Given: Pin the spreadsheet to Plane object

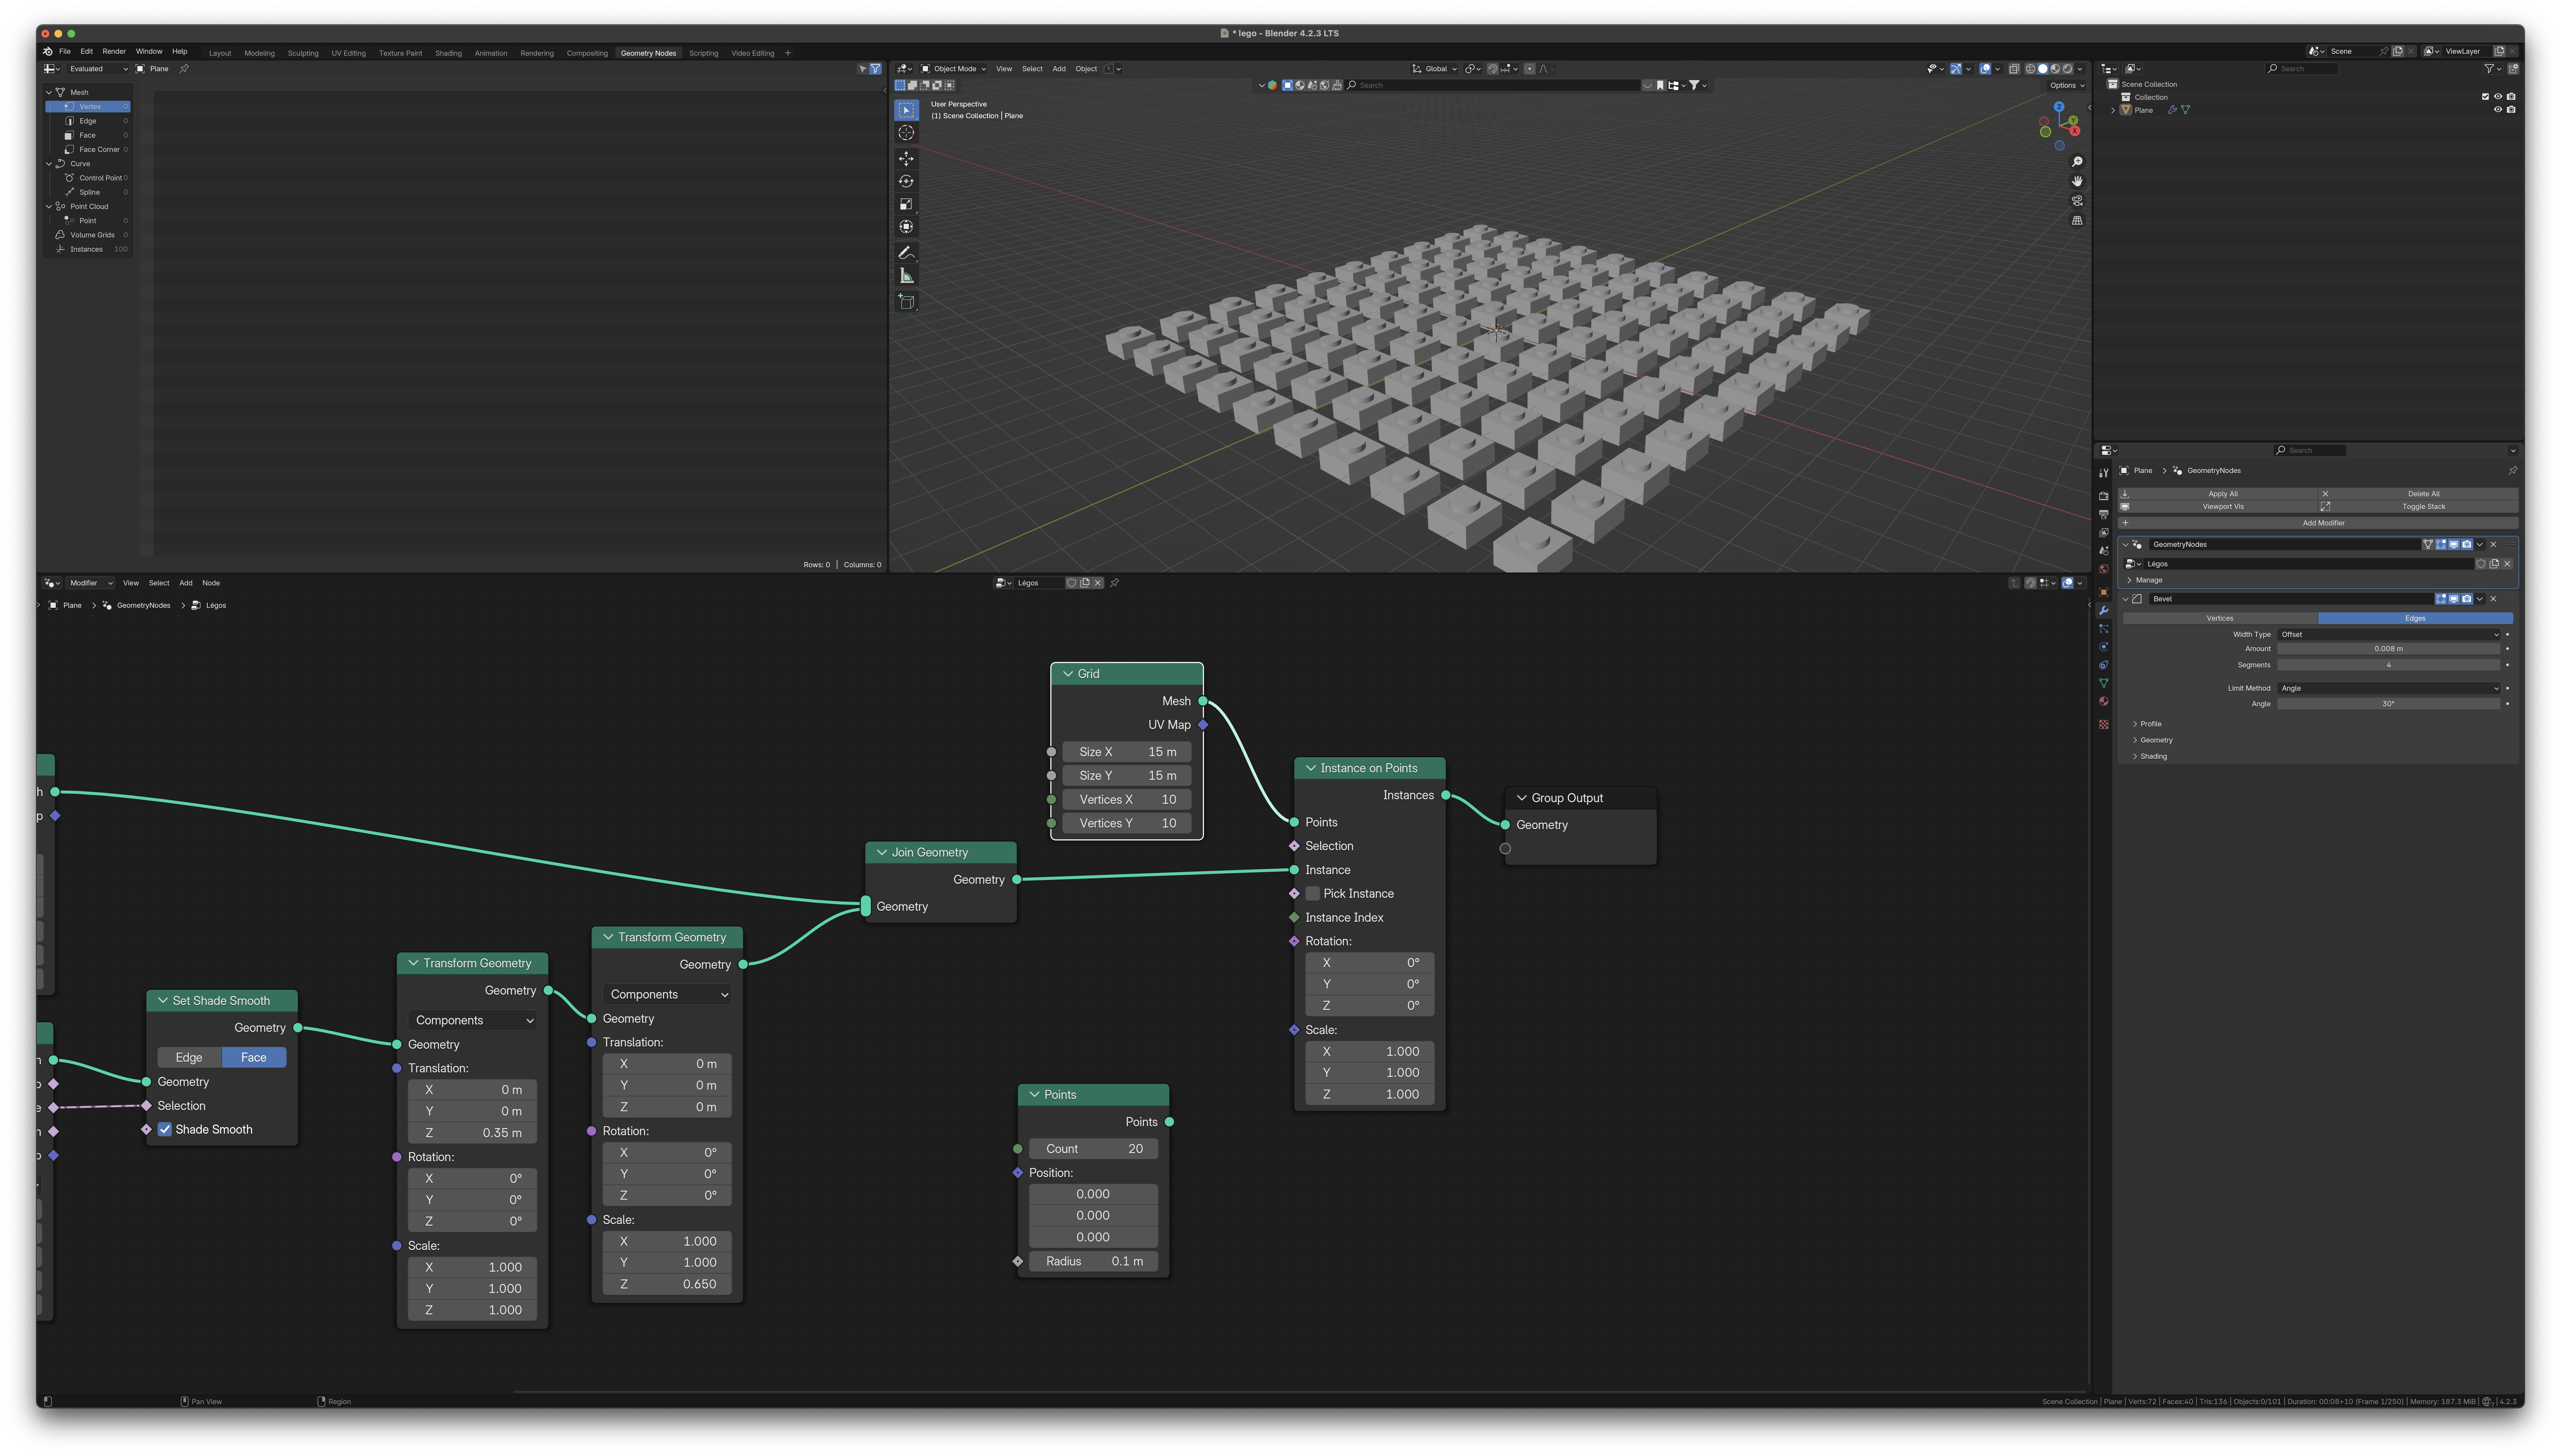Looking at the screenshot, I should (184, 69).
